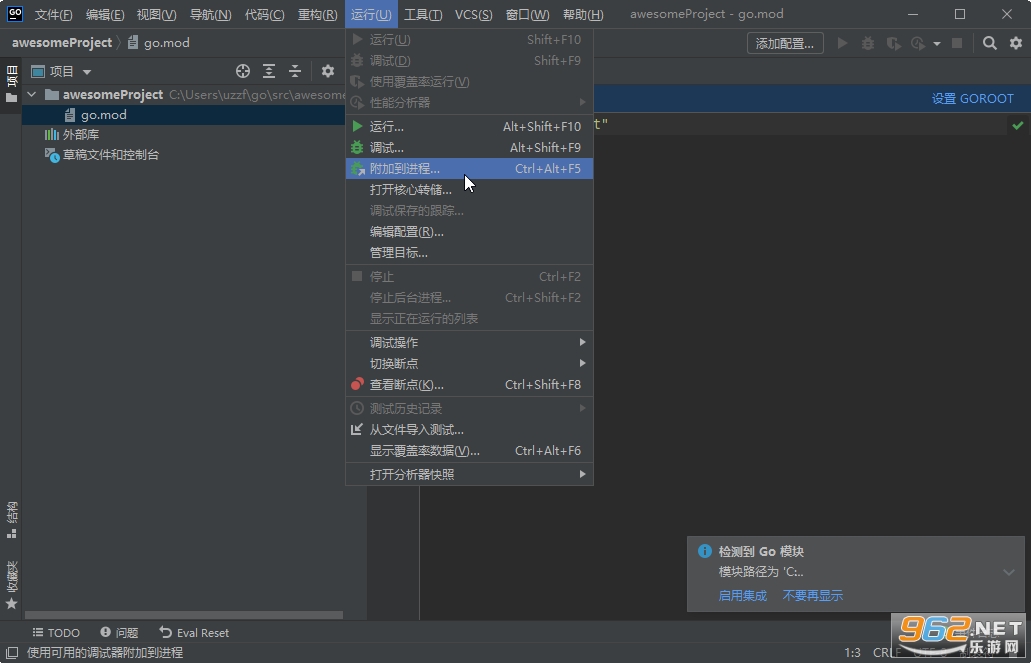
Task: Click the GoLand app icon in title bar
Action: tap(14, 13)
